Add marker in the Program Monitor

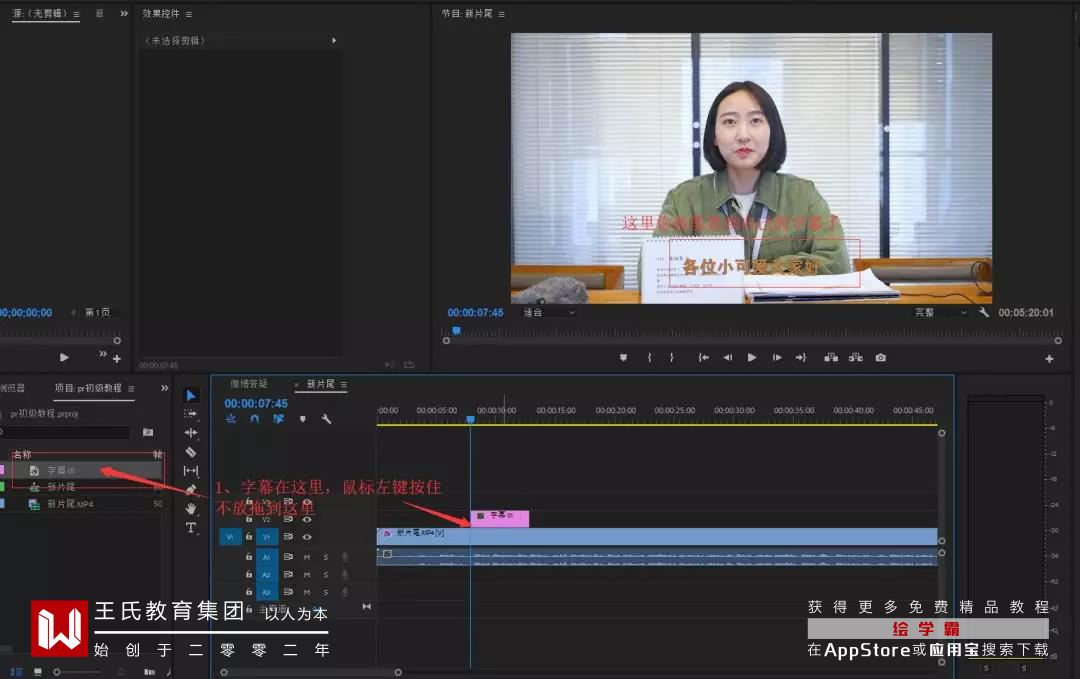623,357
